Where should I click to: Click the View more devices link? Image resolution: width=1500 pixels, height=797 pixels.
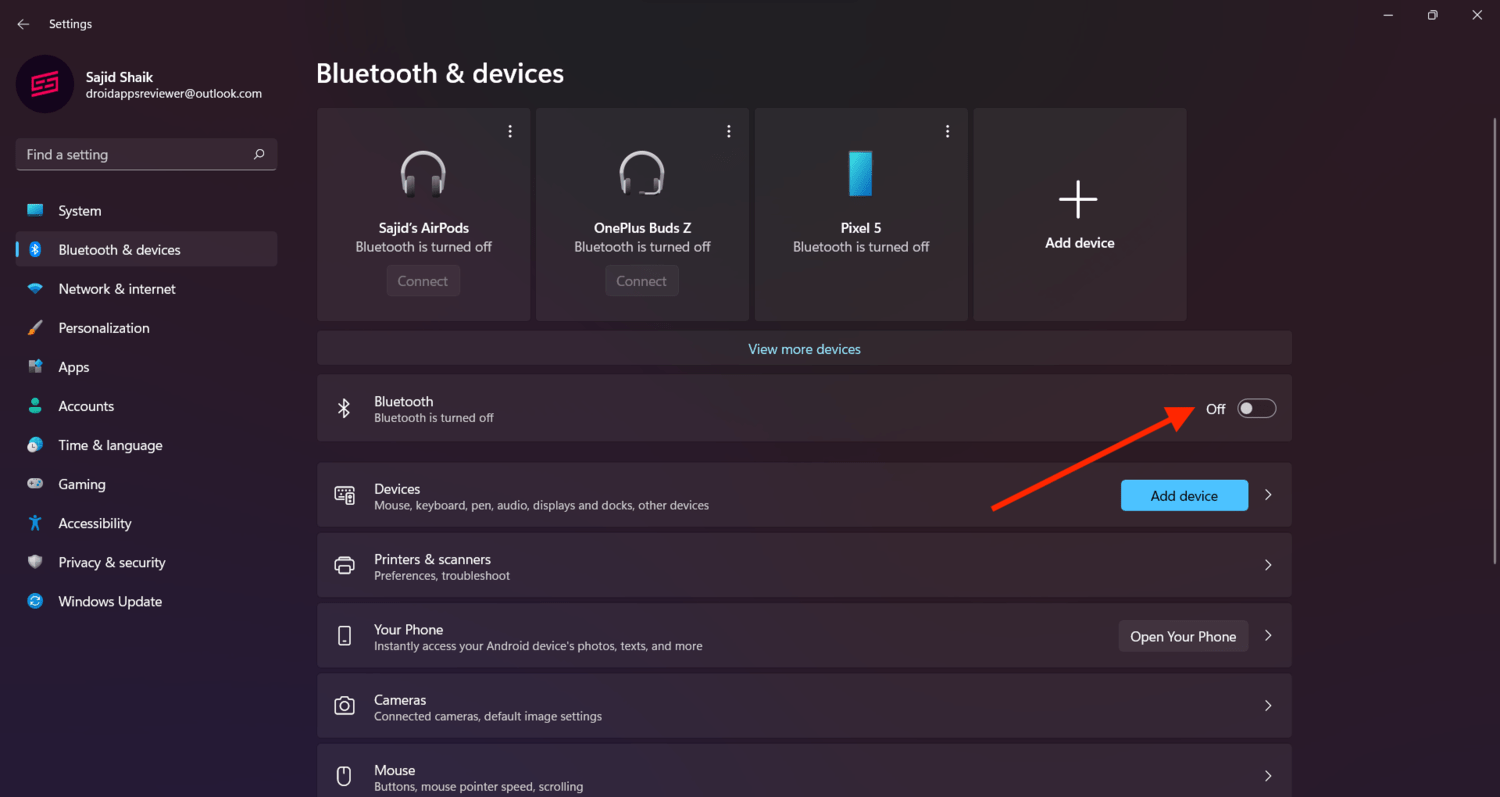tap(804, 348)
